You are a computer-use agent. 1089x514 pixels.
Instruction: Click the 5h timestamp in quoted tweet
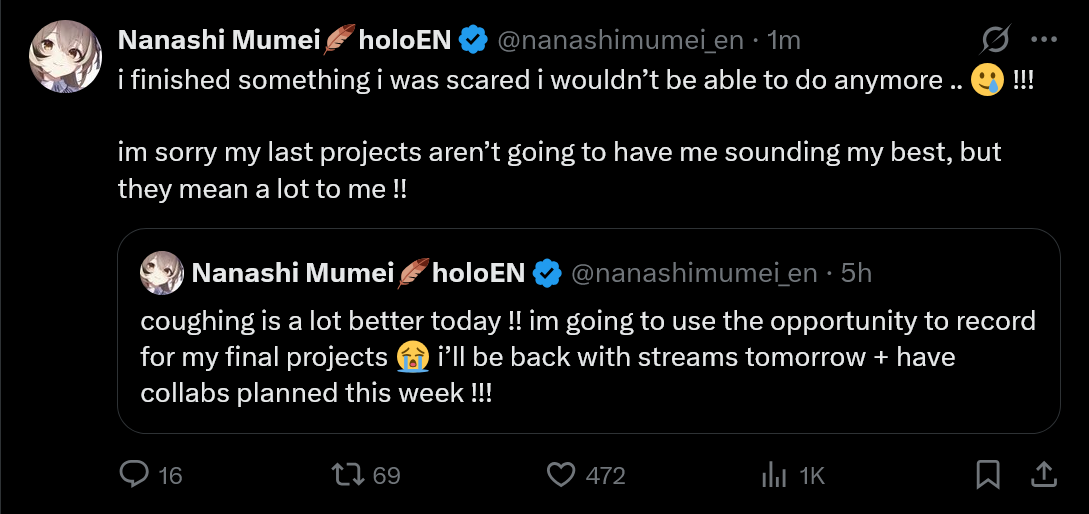(x=856, y=272)
